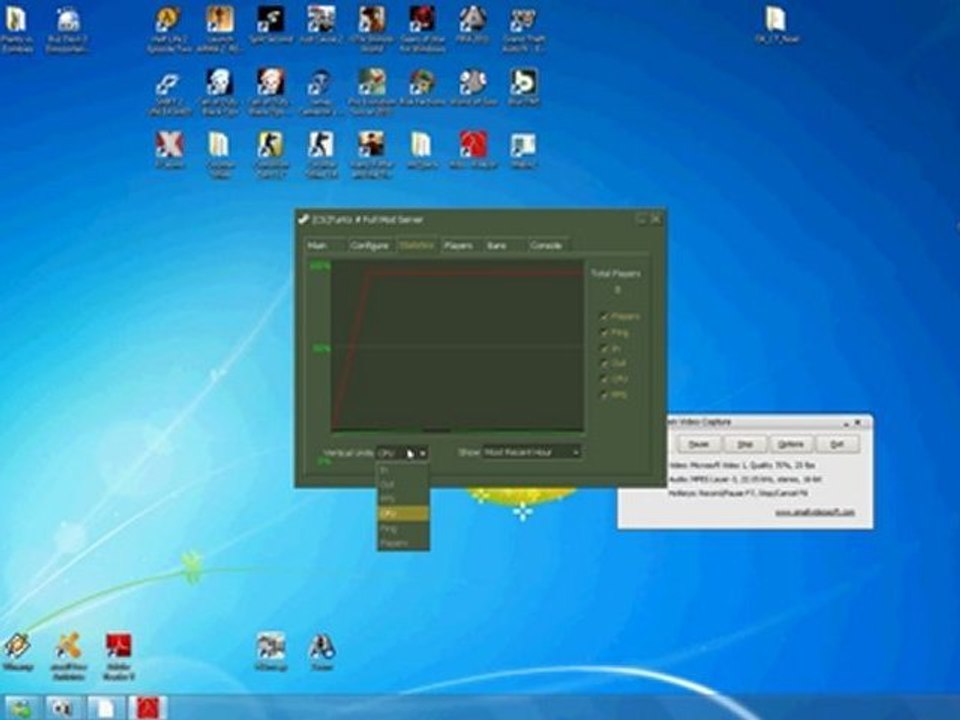Choose In from the vertical units list
Image resolution: width=960 pixels, height=720 pixels.
(402, 470)
